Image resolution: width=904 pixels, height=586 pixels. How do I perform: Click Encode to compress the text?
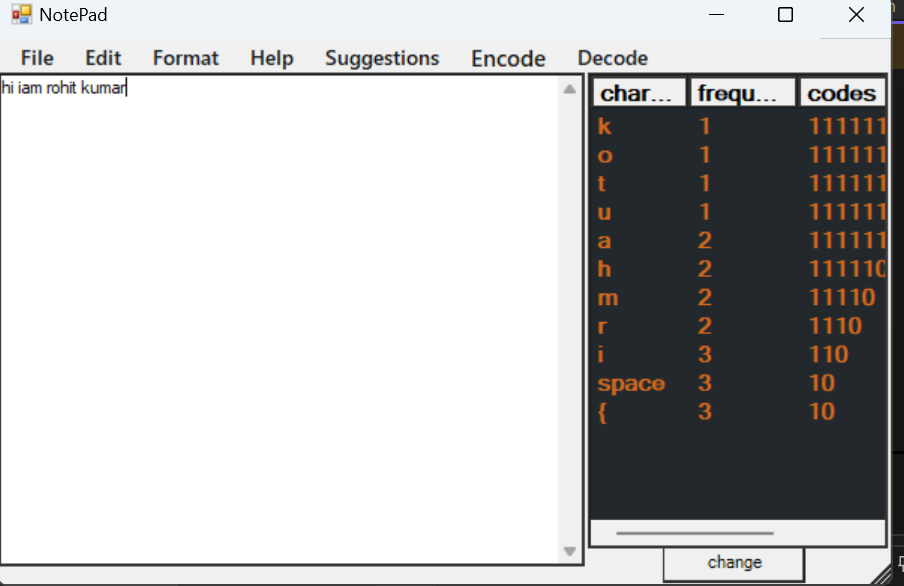click(x=507, y=57)
